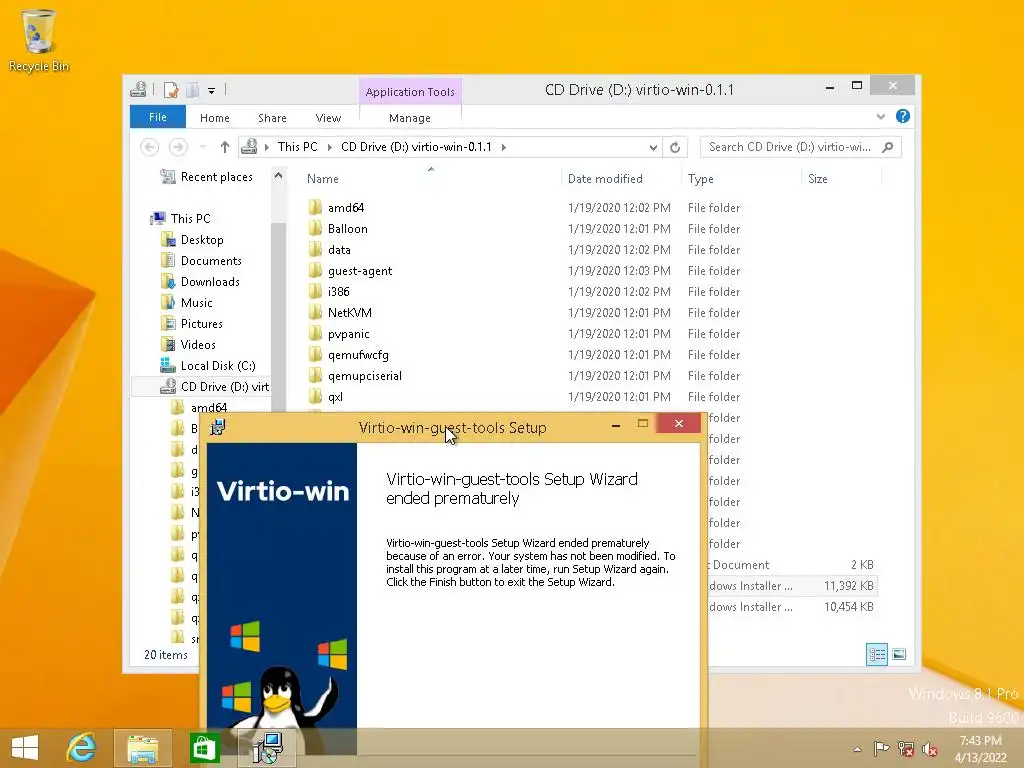Open the Recycle Bin desktop icon
The width and height of the screenshot is (1024, 768).
(x=38, y=40)
